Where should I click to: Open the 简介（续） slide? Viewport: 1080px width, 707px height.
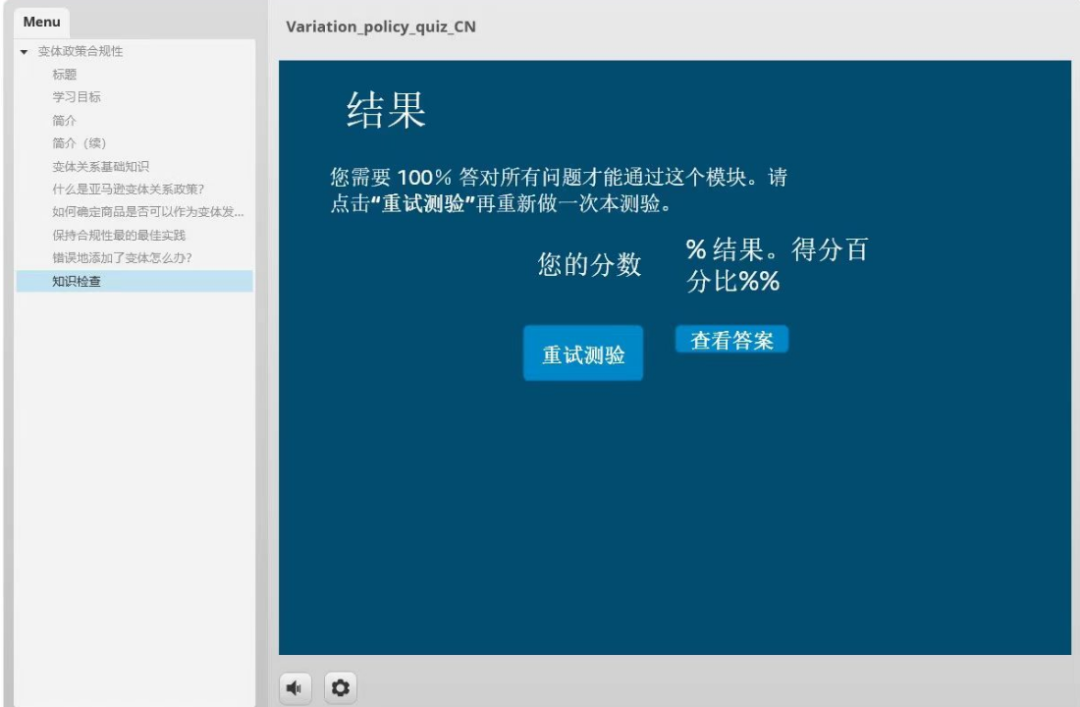[78, 143]
